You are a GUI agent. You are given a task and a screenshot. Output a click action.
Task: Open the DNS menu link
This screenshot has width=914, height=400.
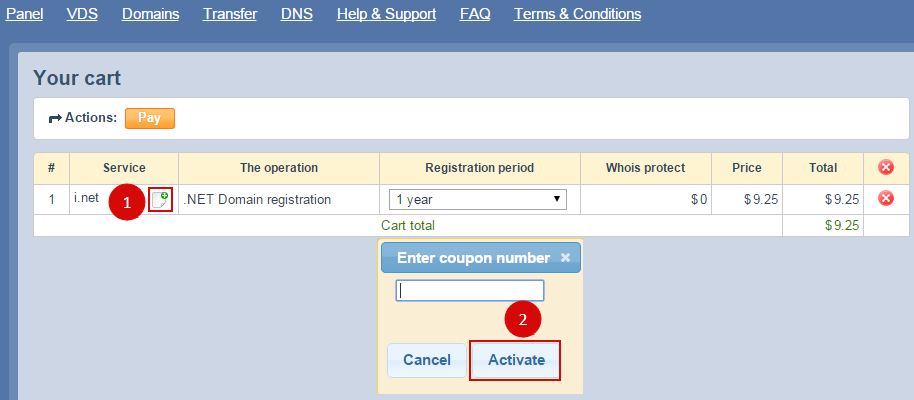point(297,14)
